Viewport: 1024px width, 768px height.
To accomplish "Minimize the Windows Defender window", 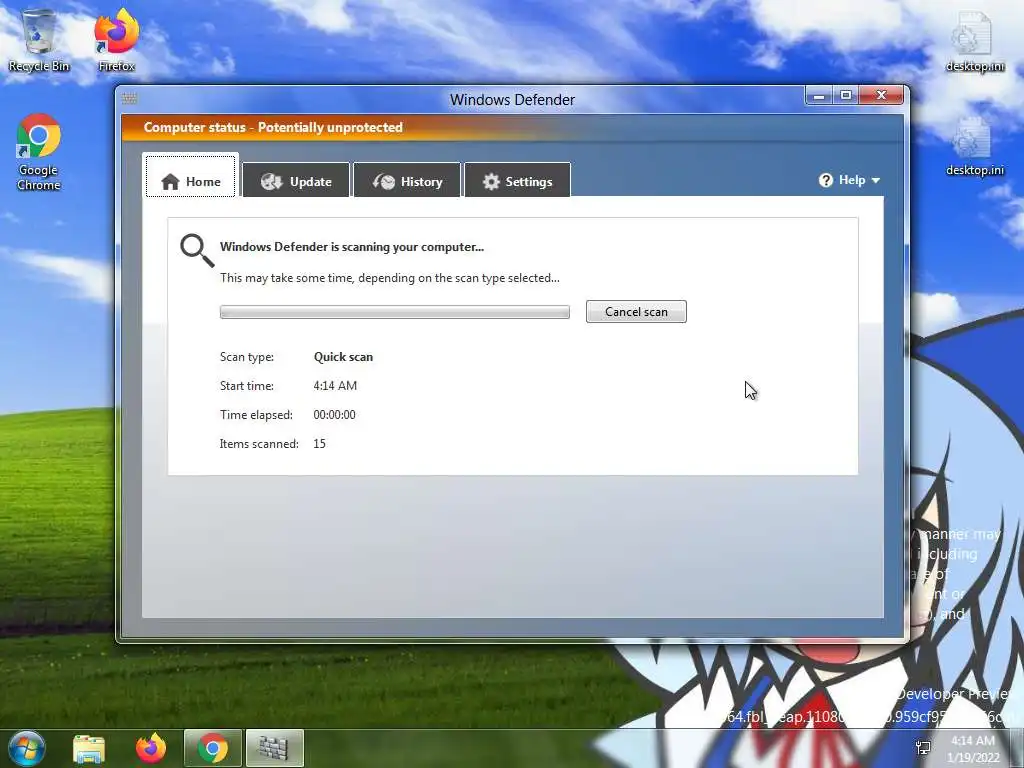I will point(819,96).
